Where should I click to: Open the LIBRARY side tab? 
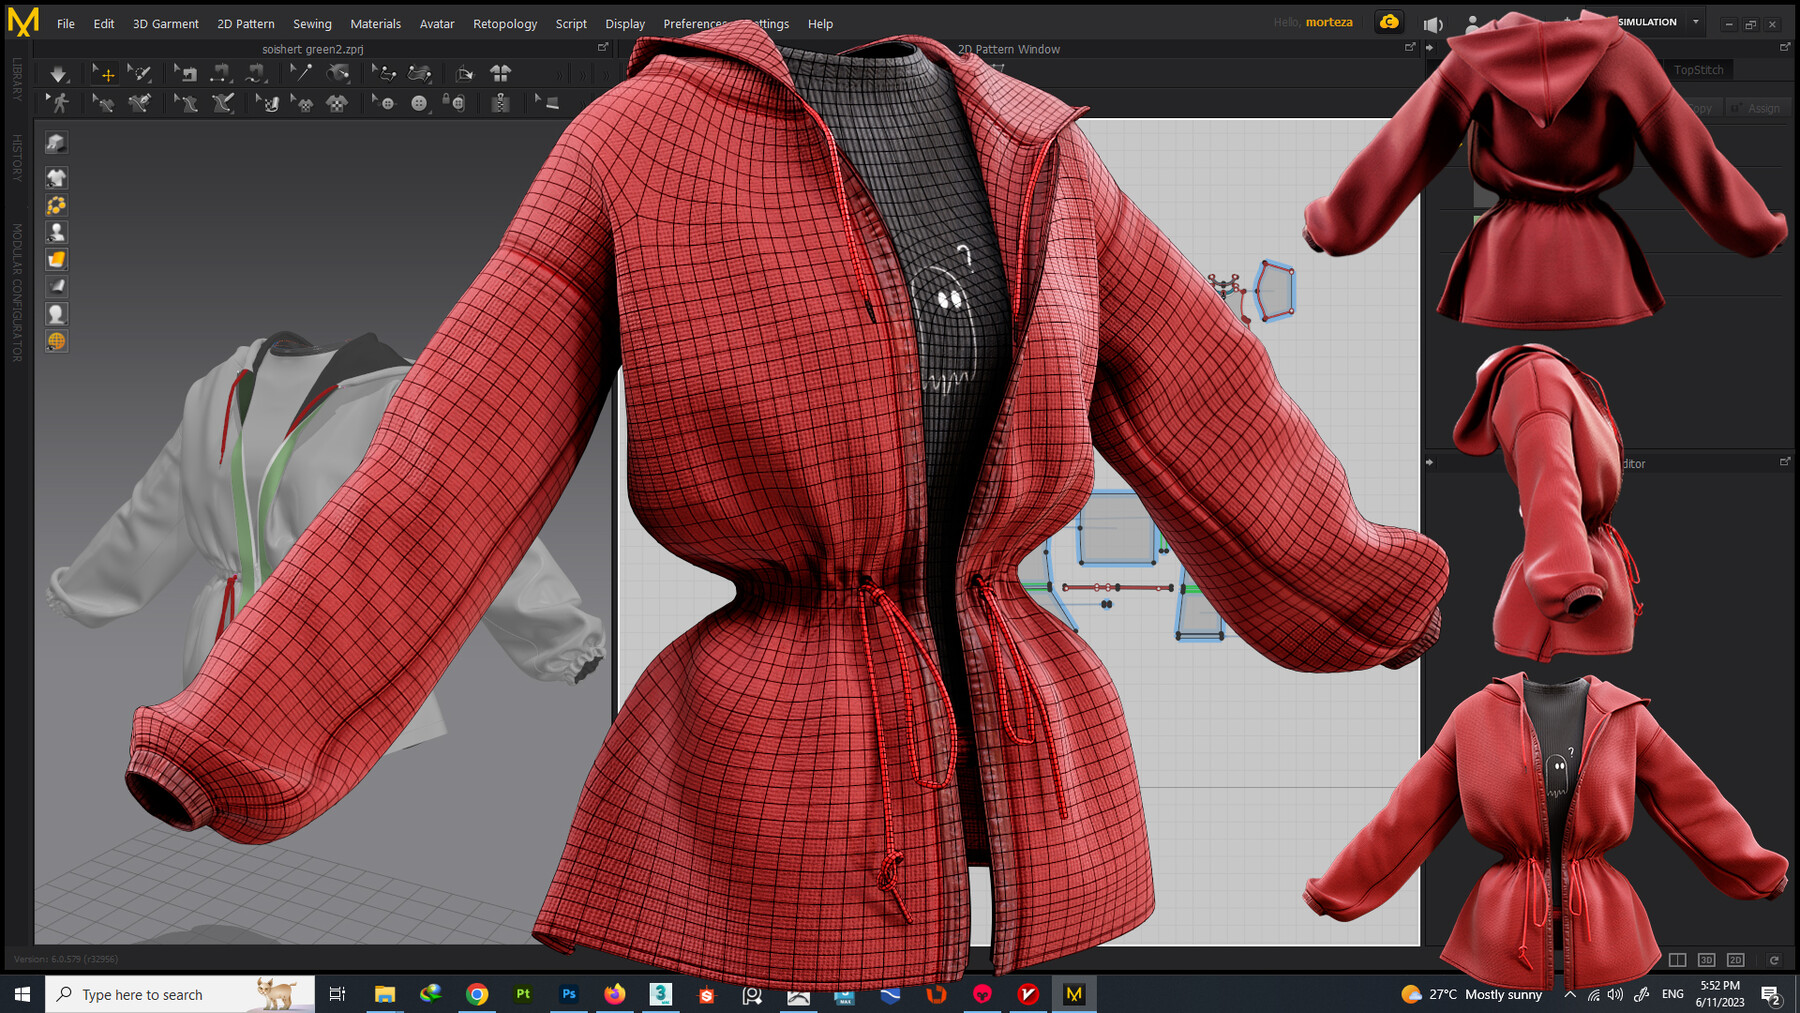(x=17, y=79)
